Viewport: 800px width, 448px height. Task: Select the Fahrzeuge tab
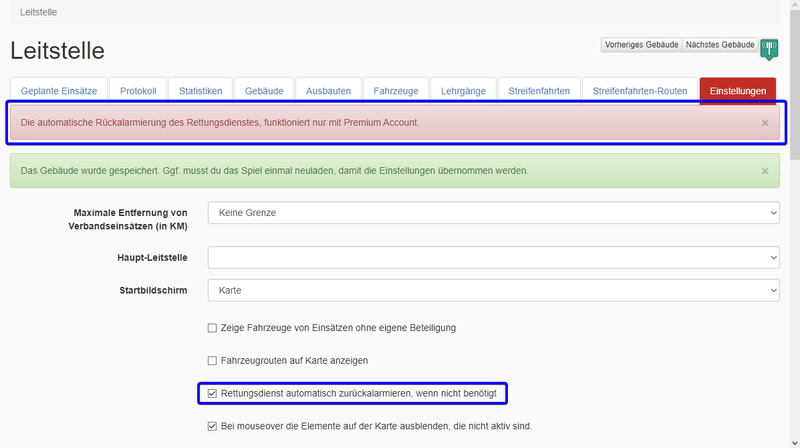pos(396,91)
